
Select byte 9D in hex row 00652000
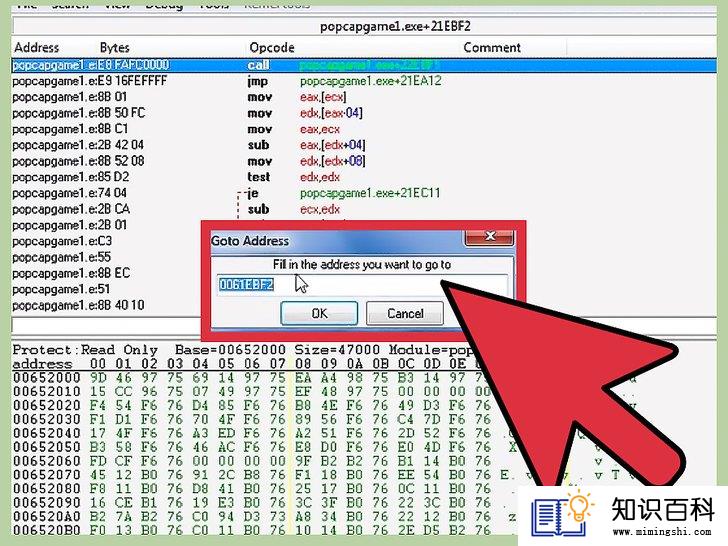click(x=98, y=377)
